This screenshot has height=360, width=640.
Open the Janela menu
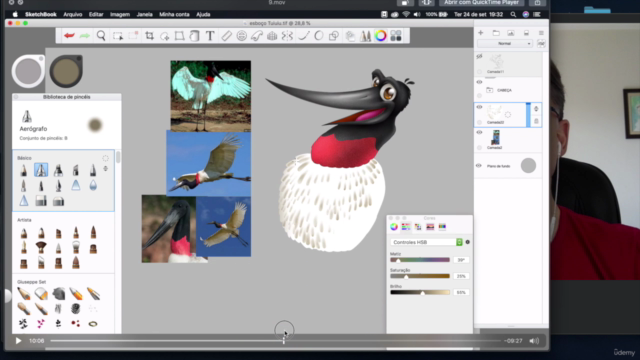click(144, 14)
